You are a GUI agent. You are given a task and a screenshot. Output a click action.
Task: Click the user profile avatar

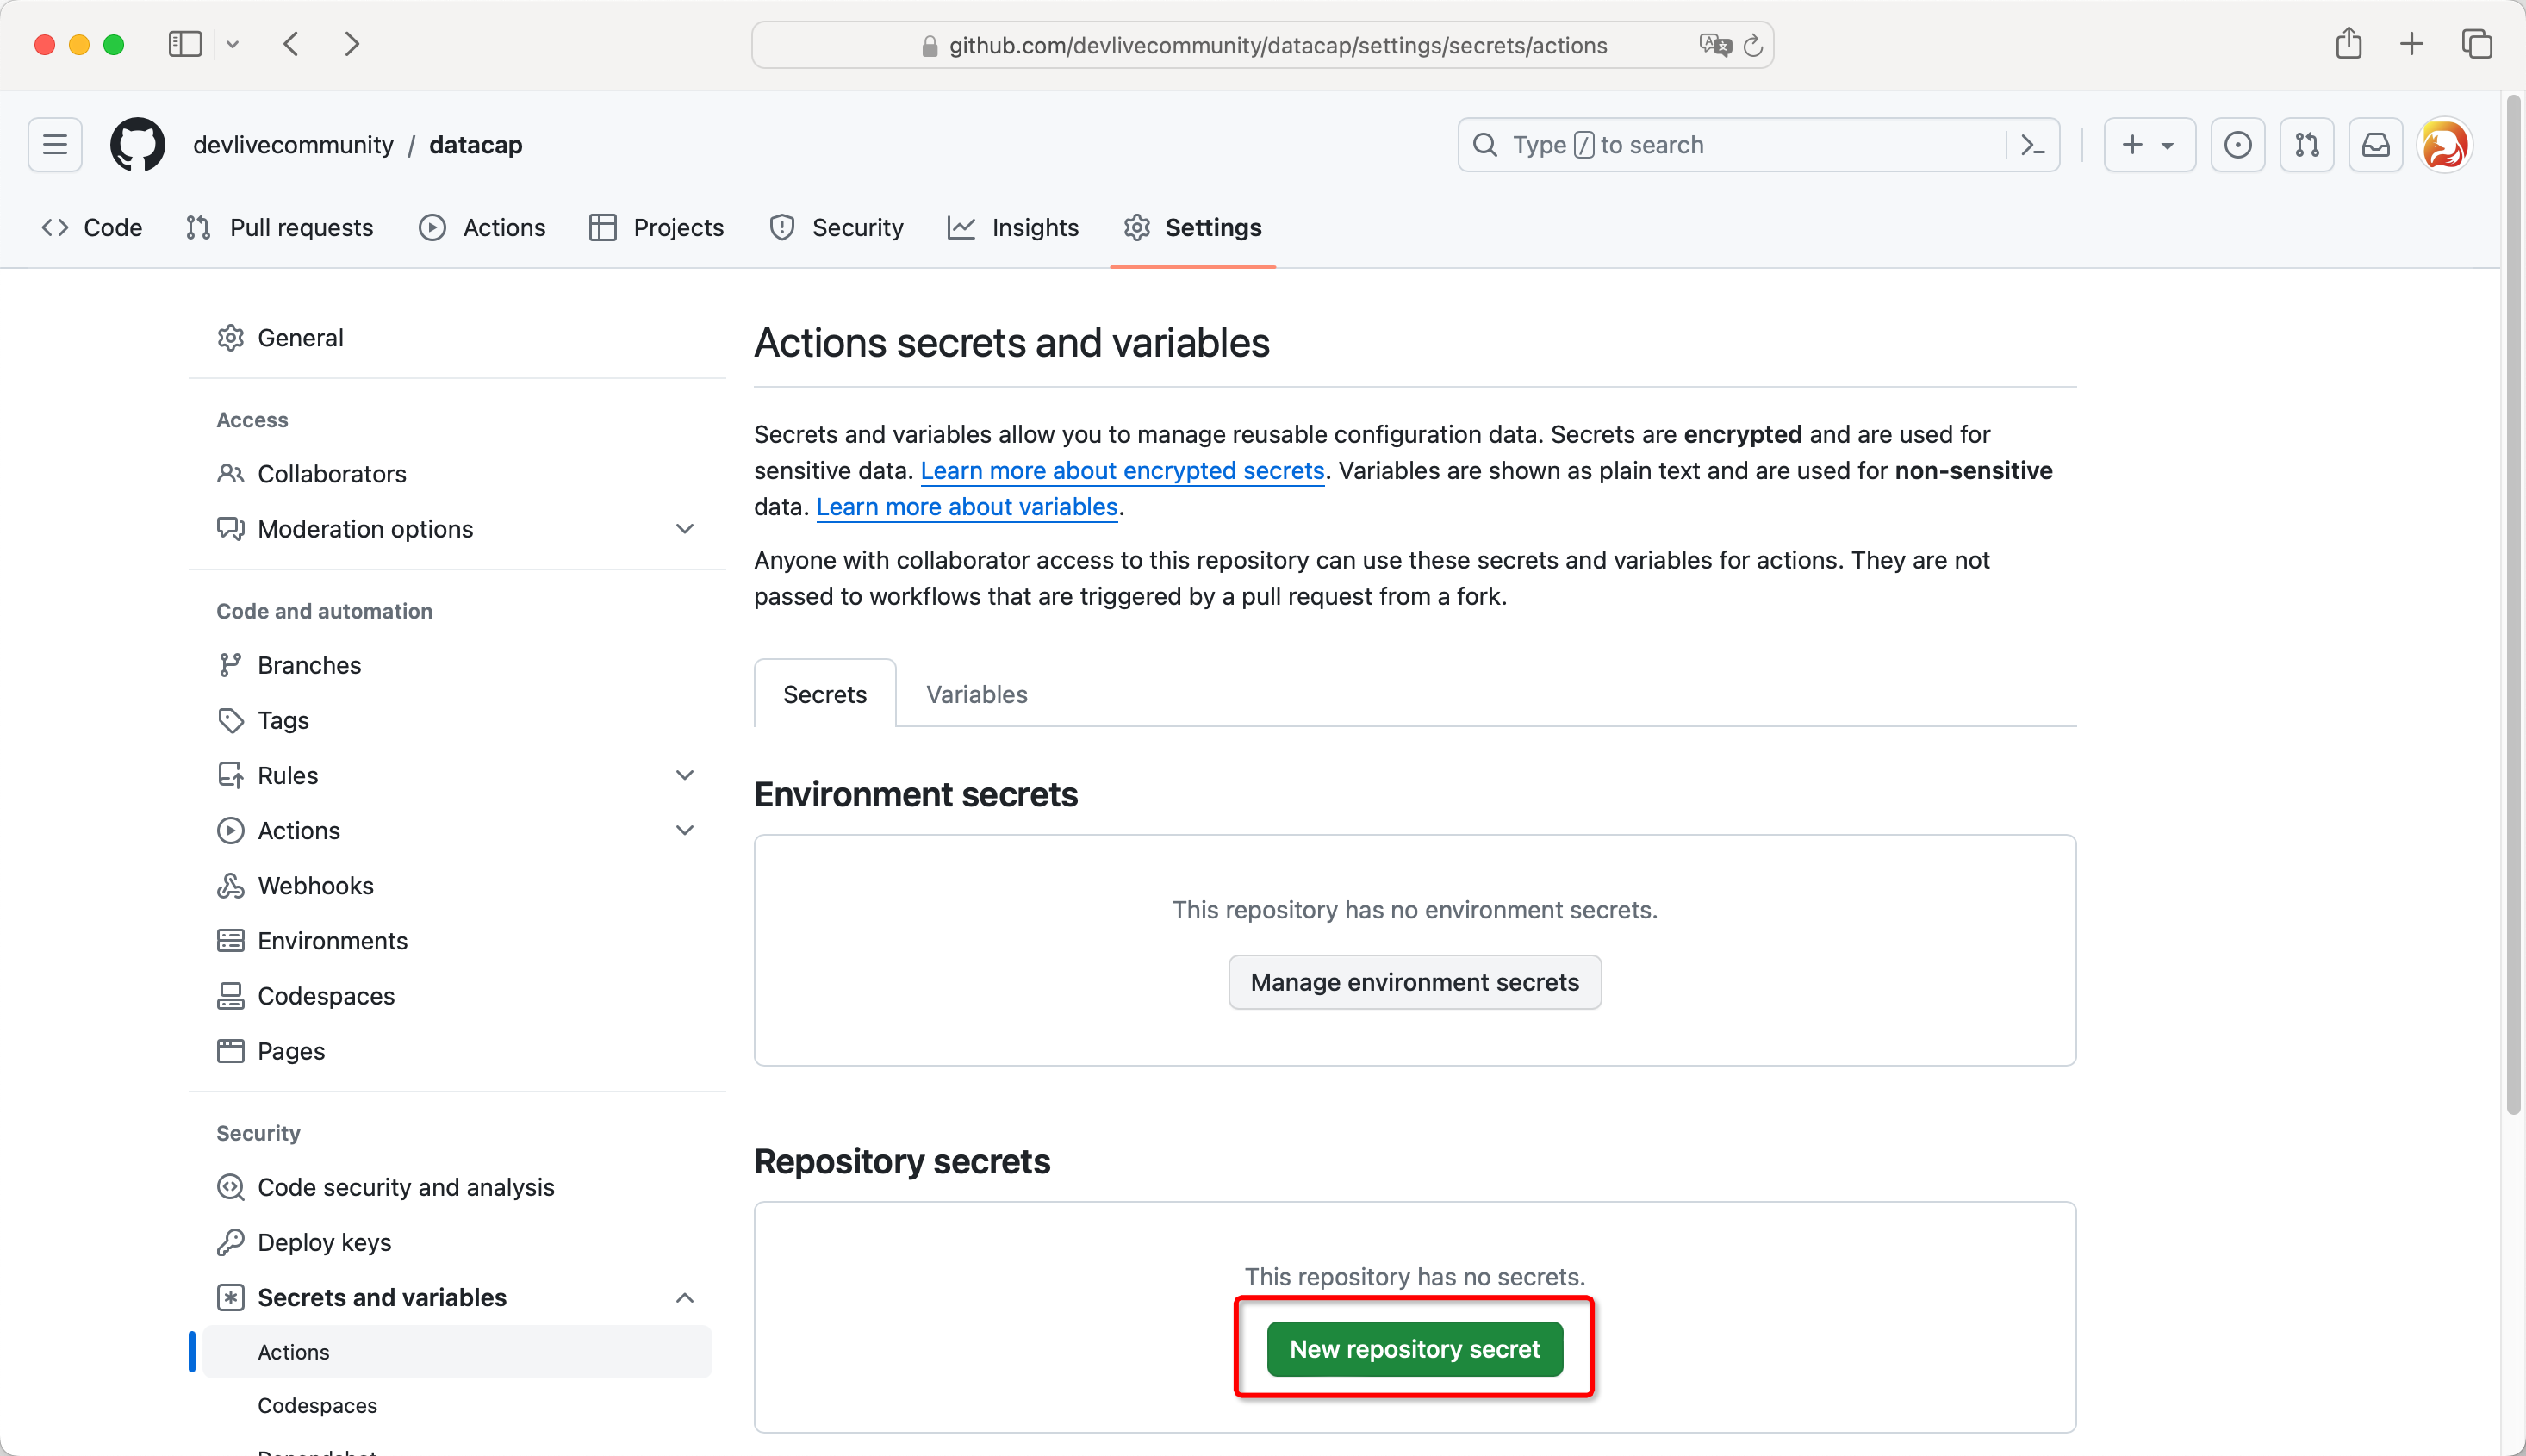2444,145
